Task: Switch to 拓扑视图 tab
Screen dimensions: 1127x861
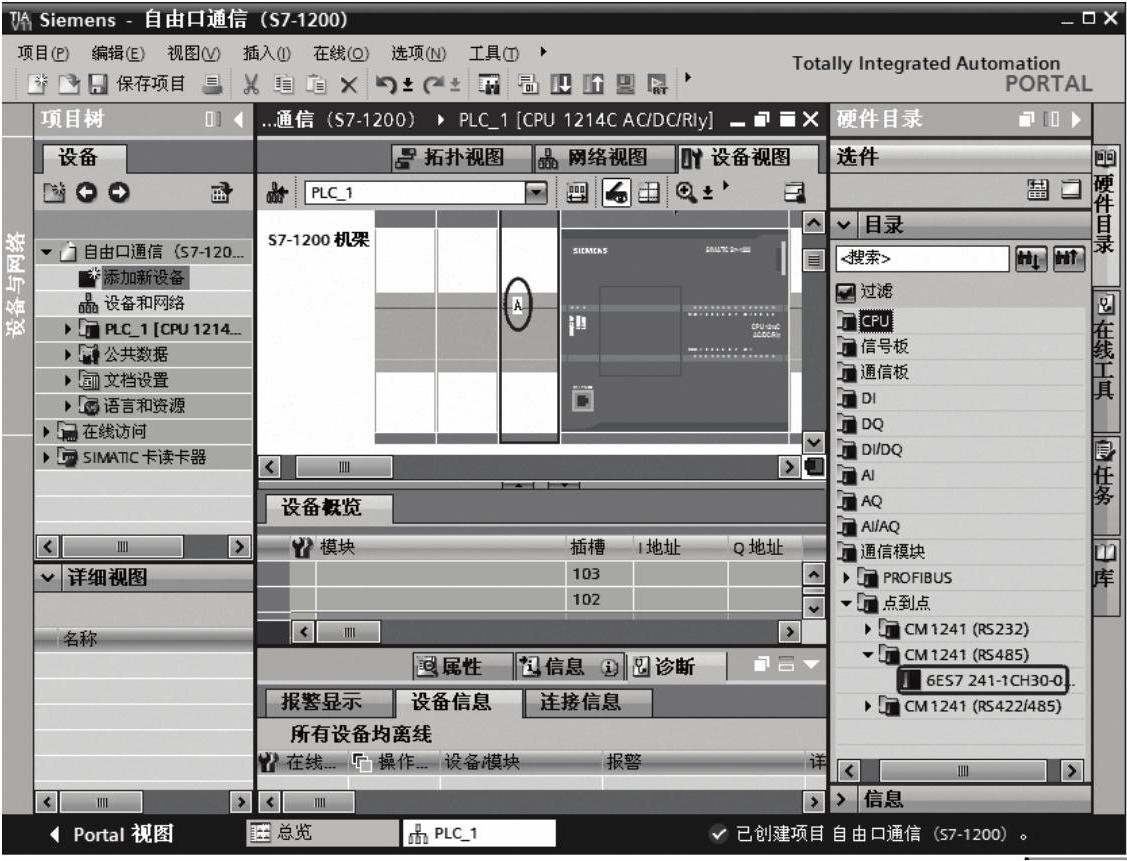Action: (460, 157)
